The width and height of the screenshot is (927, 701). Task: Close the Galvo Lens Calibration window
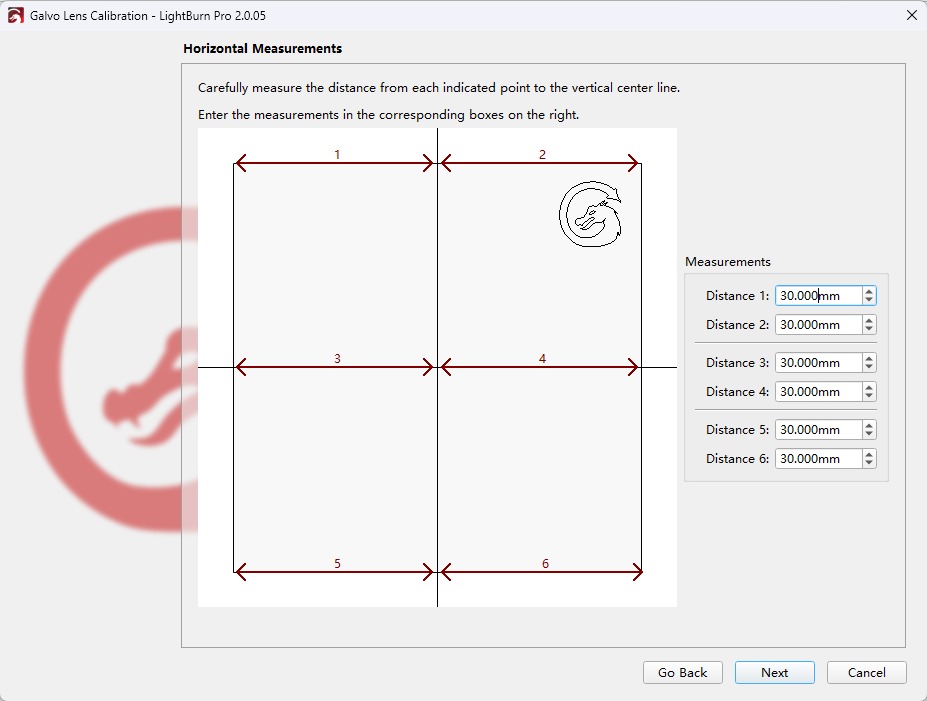pyautogui.click(x=911, y=15)
